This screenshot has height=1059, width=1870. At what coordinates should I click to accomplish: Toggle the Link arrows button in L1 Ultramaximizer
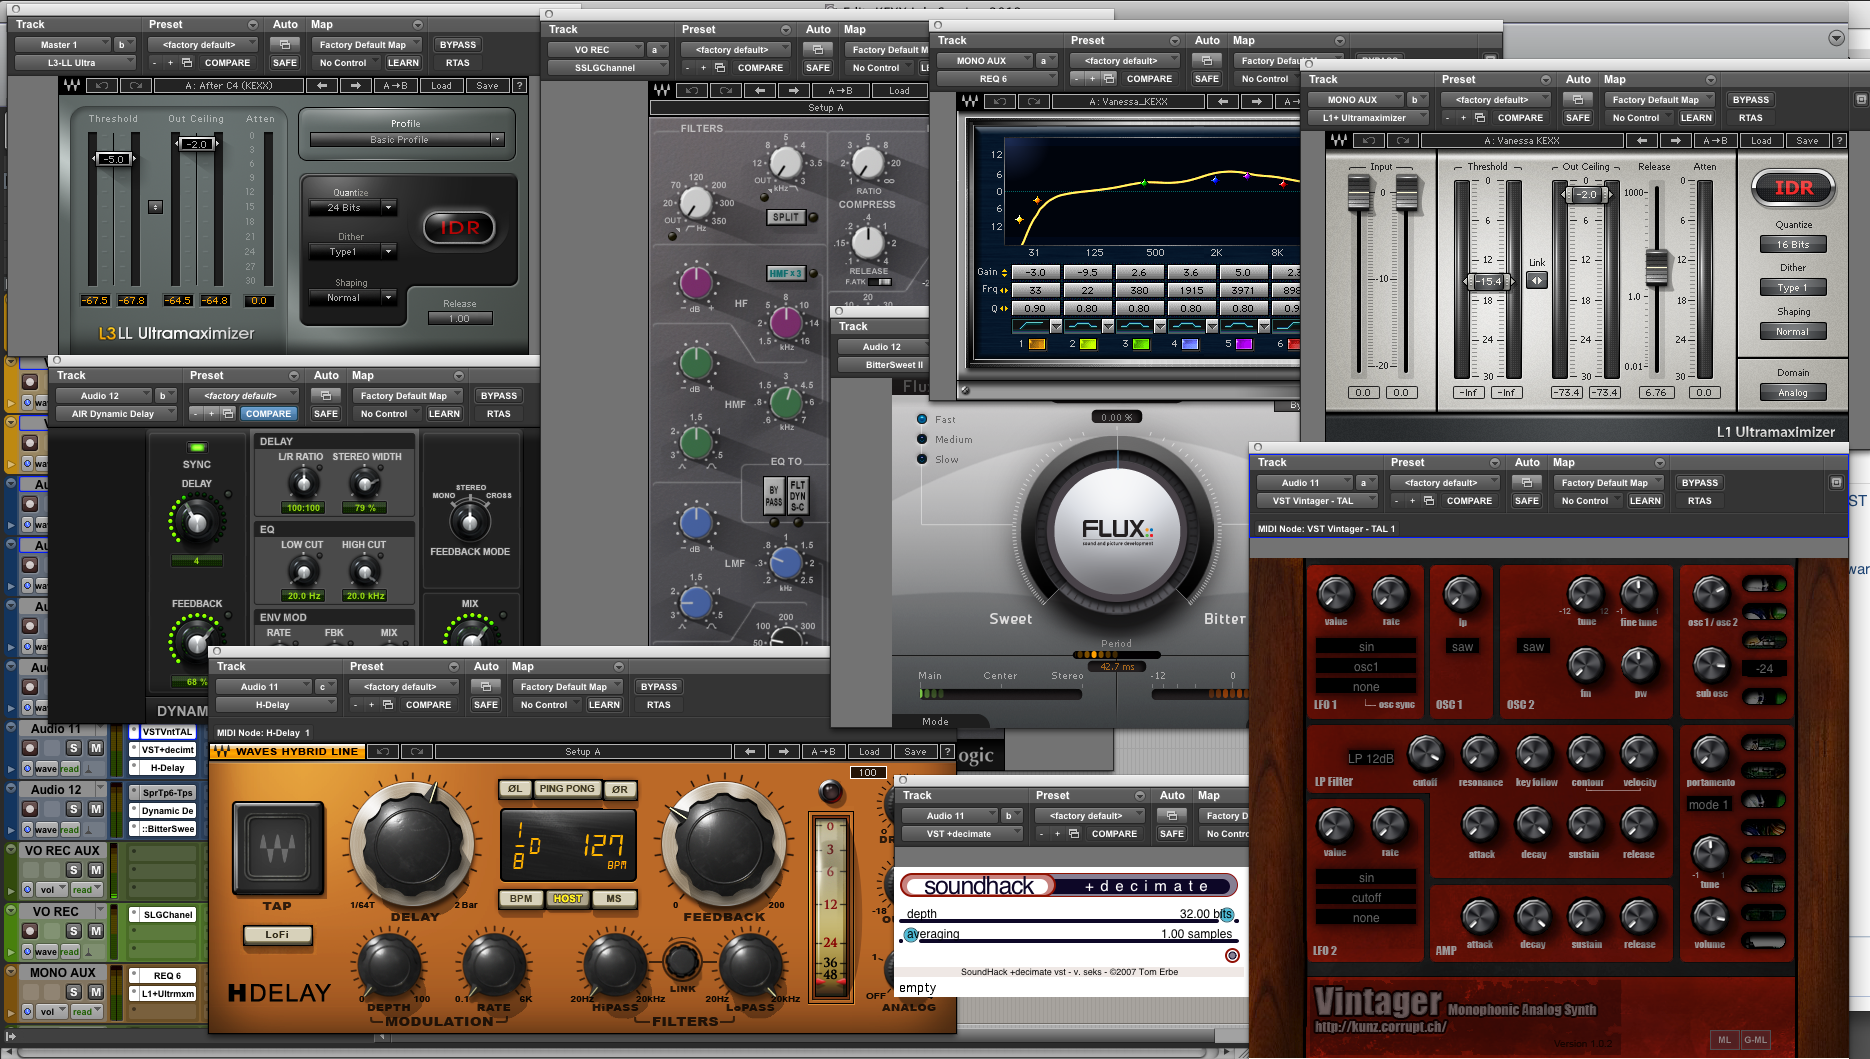[1537, 280]
